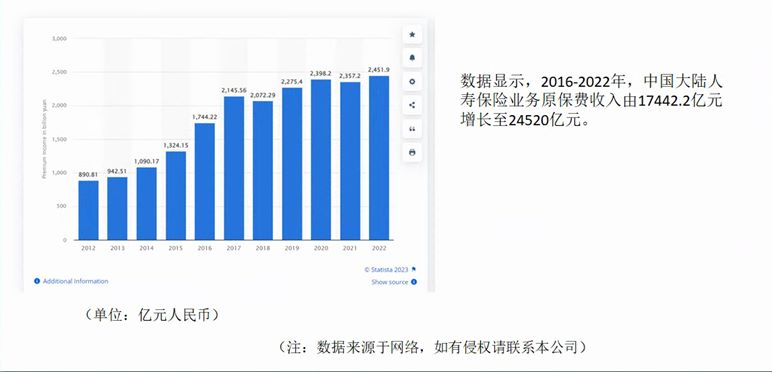Click the info icon beside Additional Information

(37, 281)
